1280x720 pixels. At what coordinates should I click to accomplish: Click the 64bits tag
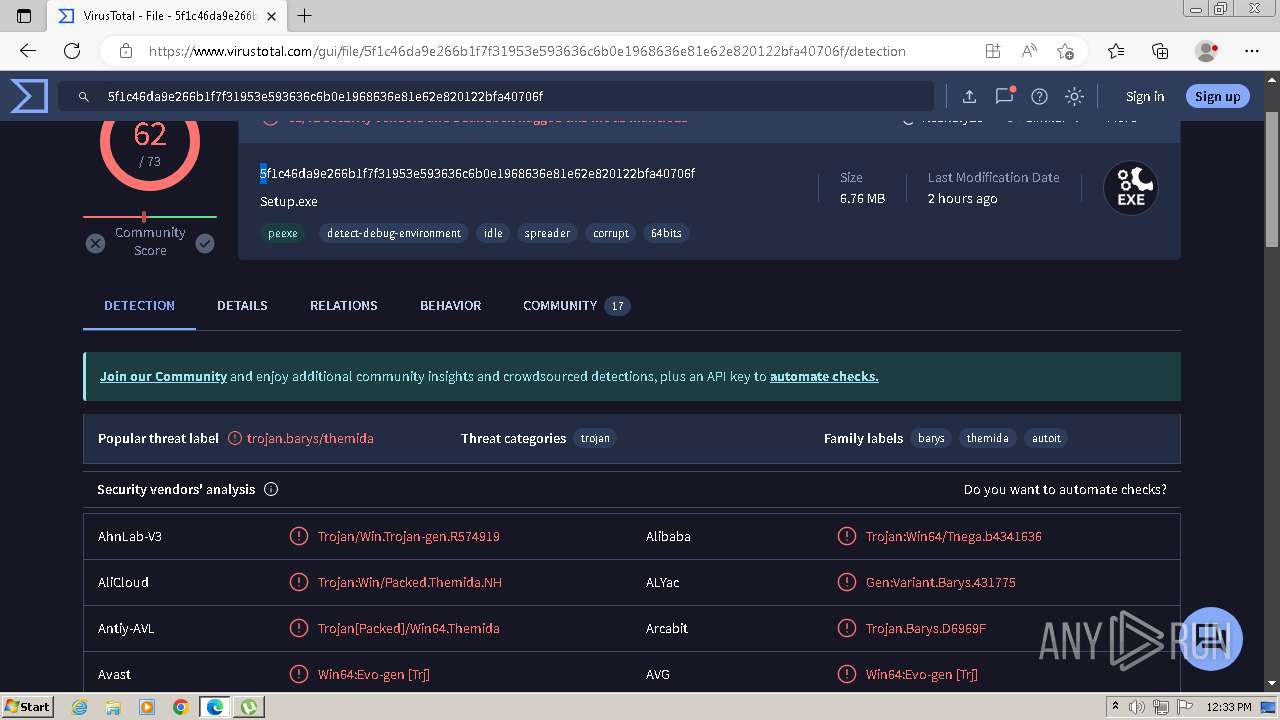(666, 233)
